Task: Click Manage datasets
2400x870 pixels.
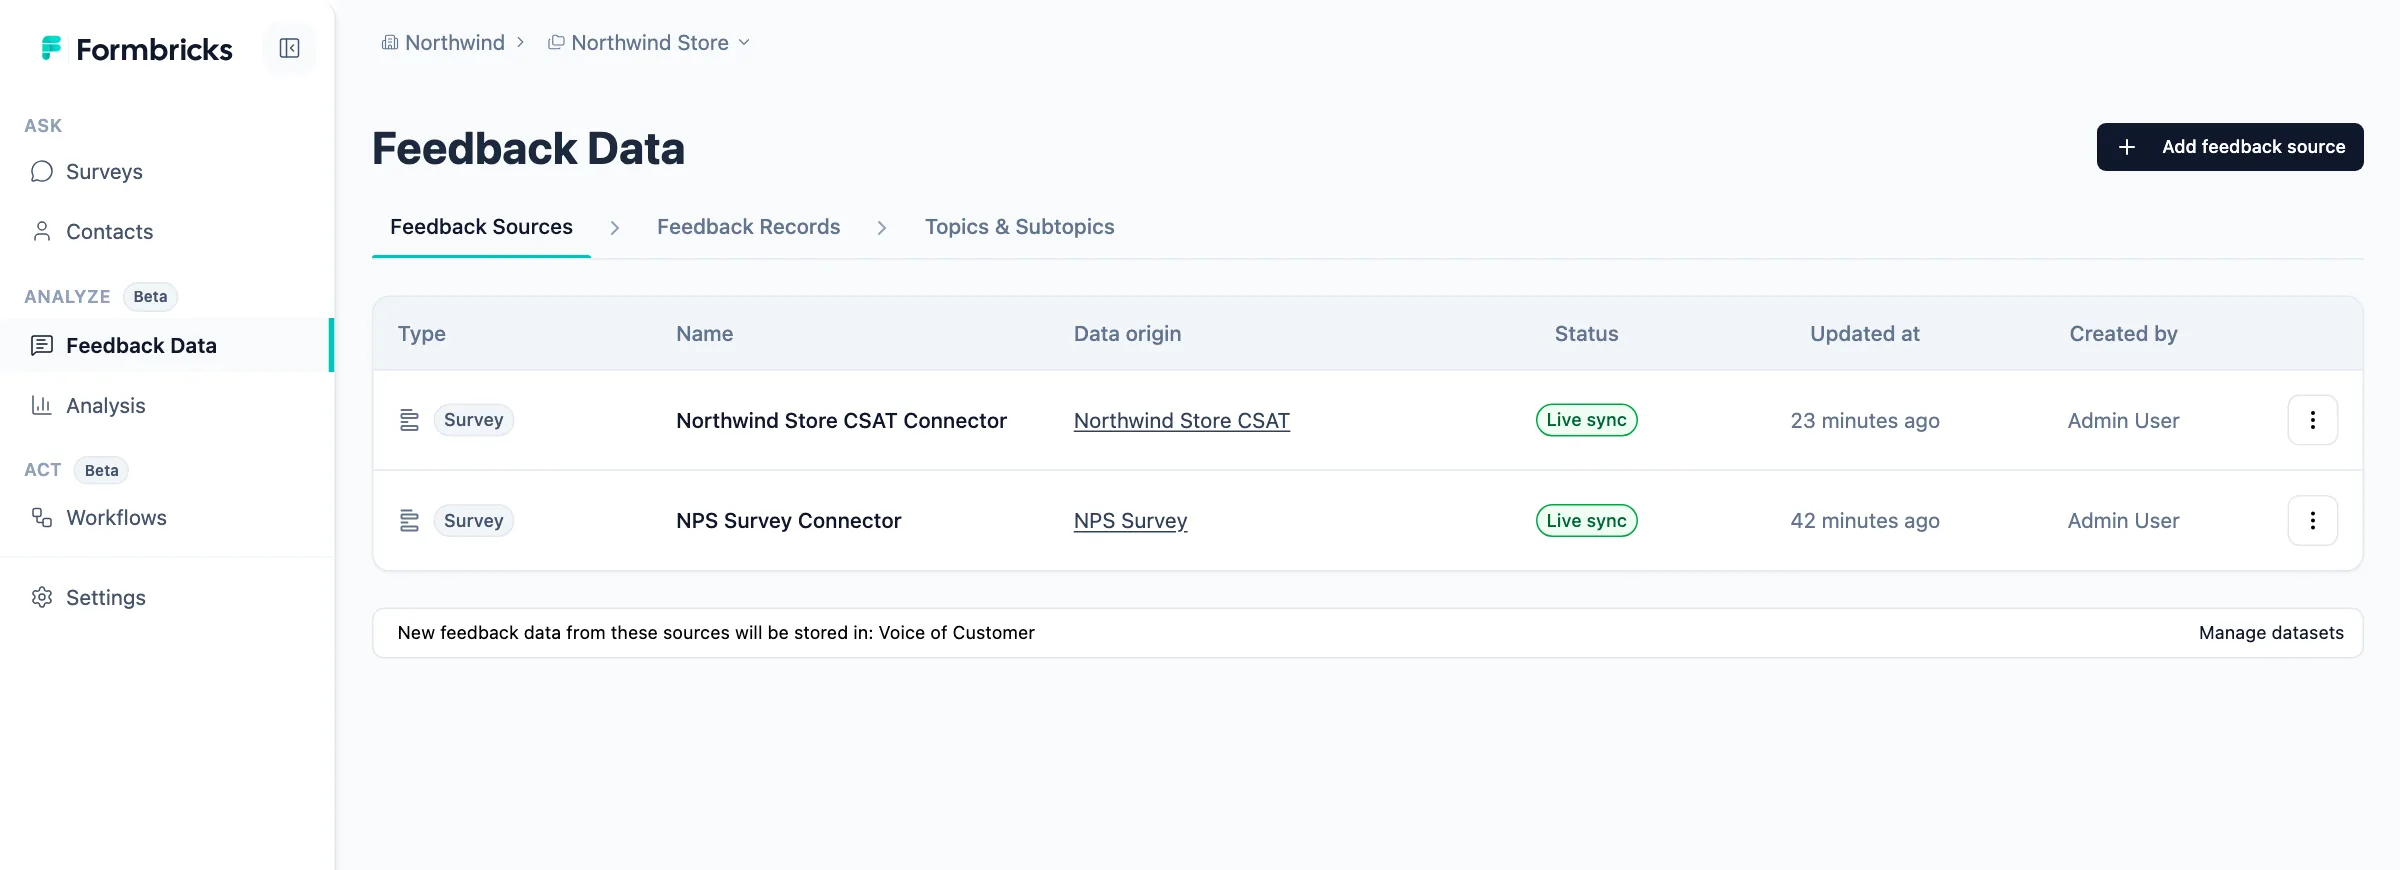Action: [2271, 633]
